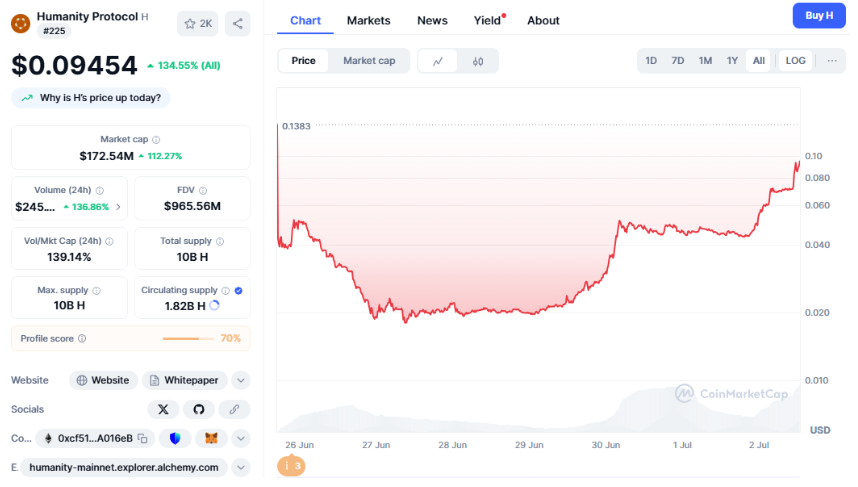Click the Buy H button
The image size is (858, 487).
point(819,15)
